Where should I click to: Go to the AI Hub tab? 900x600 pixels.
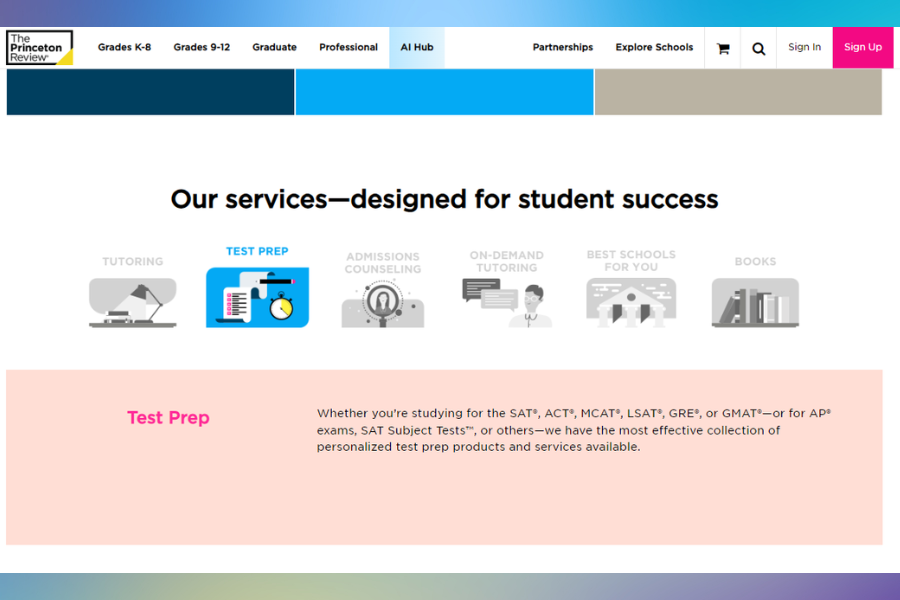pyautogui.click(x=417, y=47)
